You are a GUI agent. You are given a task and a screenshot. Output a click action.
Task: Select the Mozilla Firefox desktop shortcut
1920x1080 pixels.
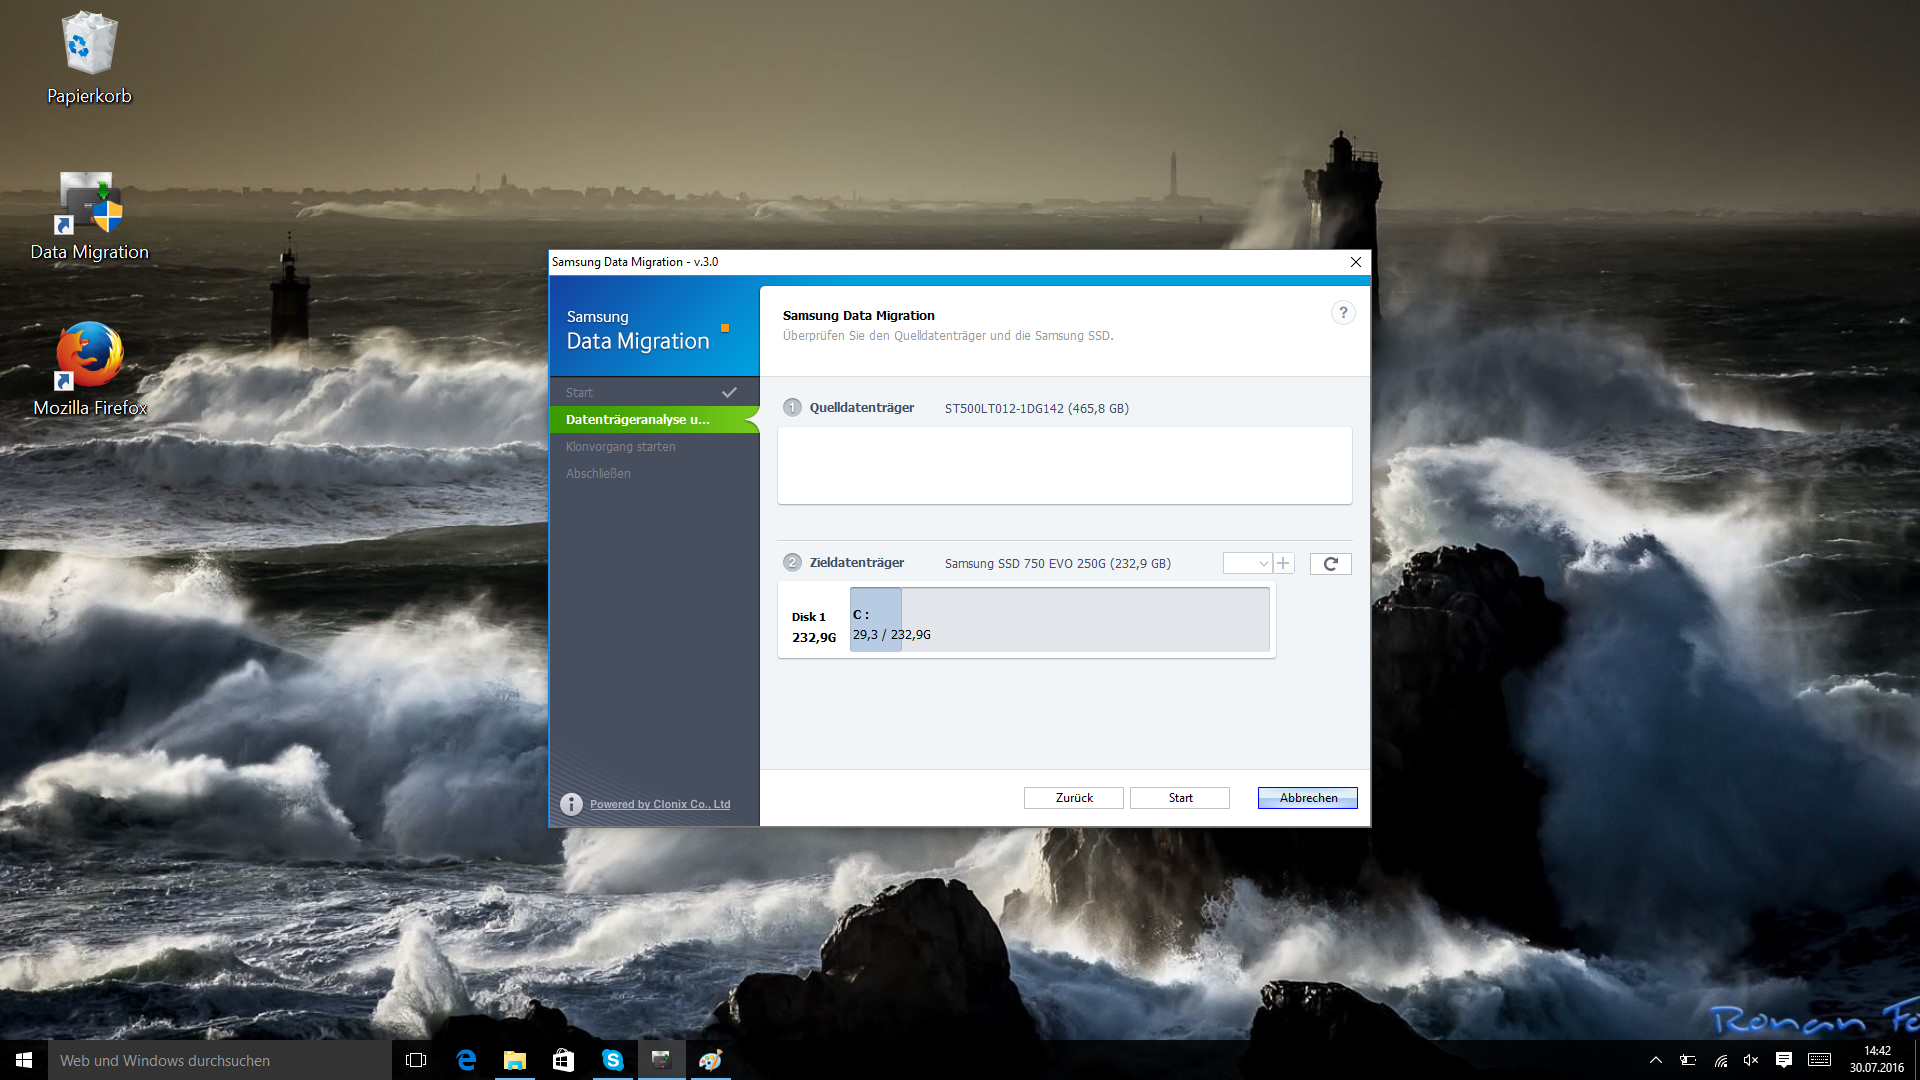pyautogui.click(x=89, y=370)
